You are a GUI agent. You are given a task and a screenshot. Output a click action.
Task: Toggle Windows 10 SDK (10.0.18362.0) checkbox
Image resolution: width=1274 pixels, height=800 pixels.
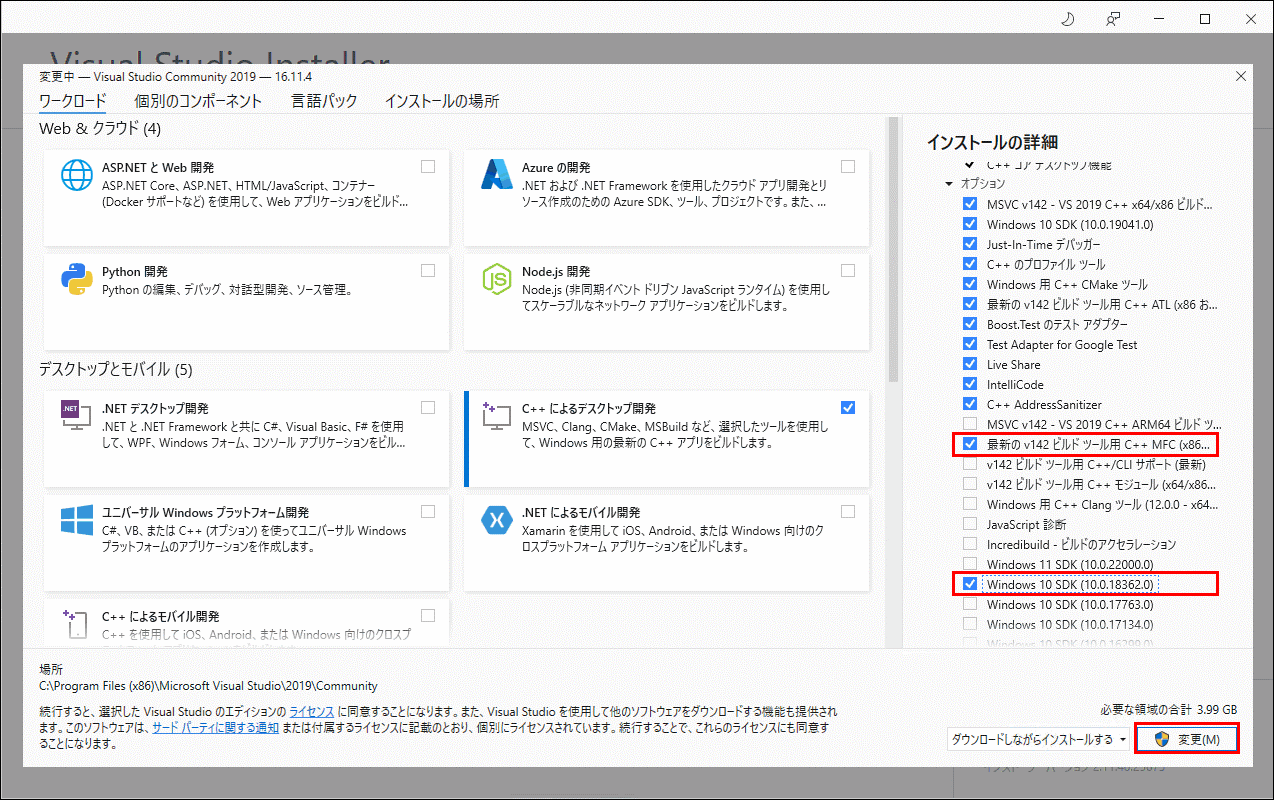coord(969,584)
